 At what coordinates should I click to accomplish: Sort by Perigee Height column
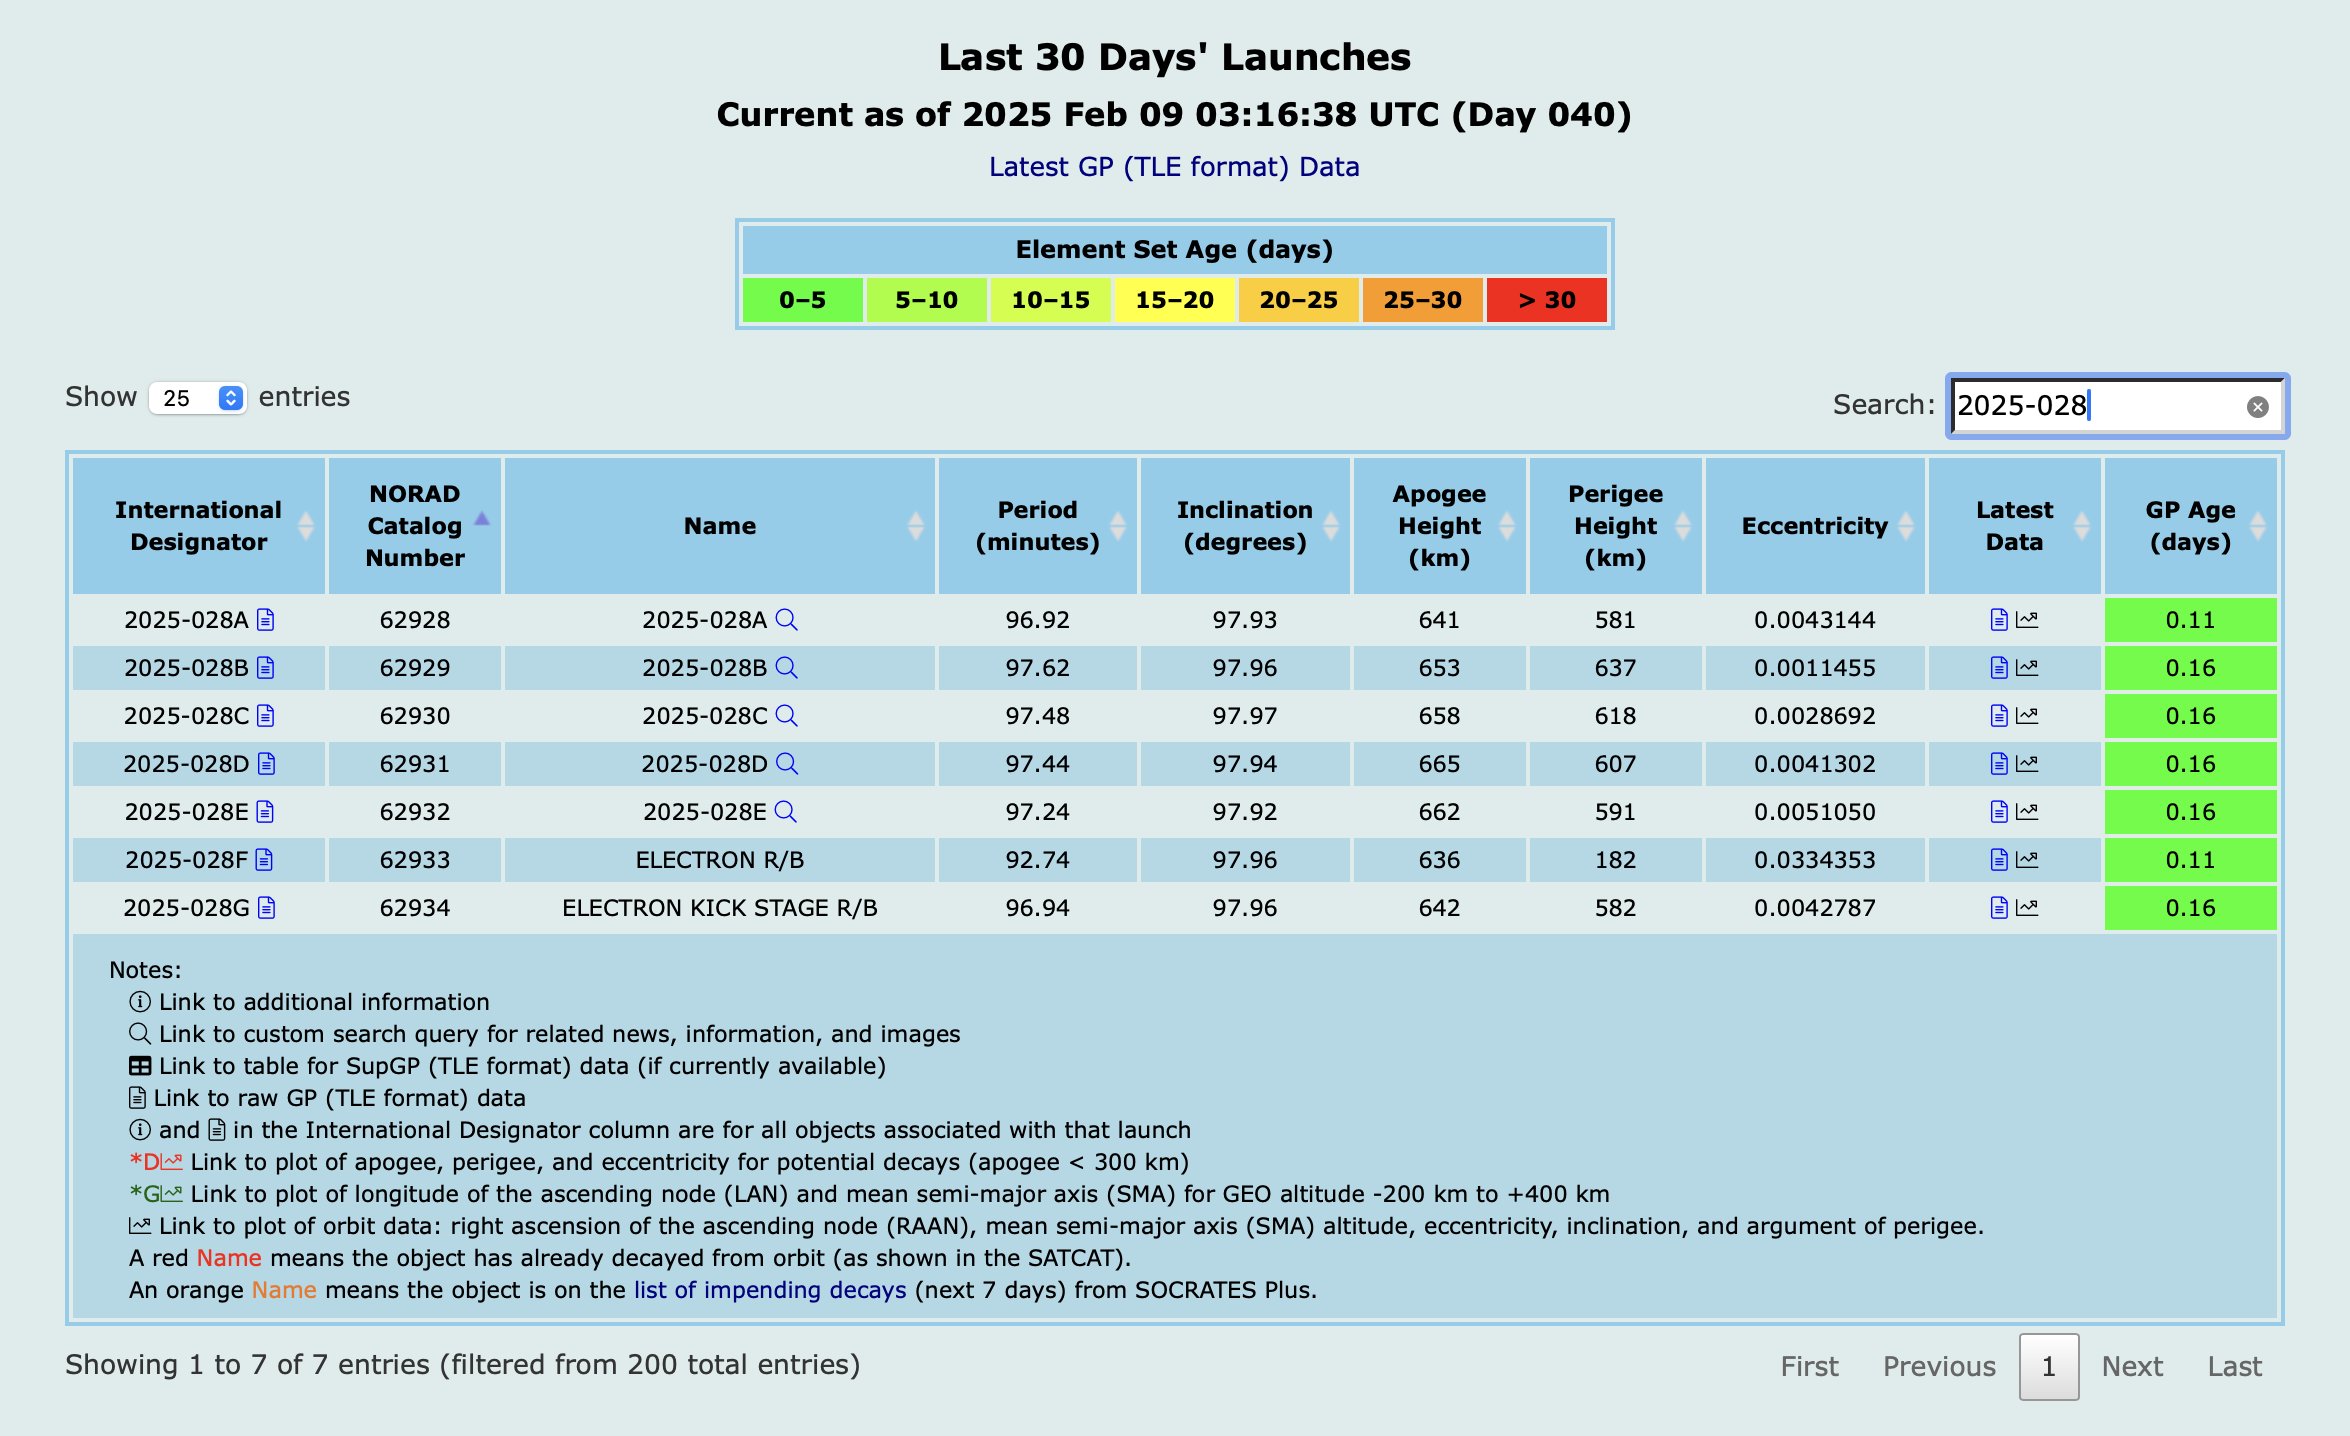[1616, 526]
